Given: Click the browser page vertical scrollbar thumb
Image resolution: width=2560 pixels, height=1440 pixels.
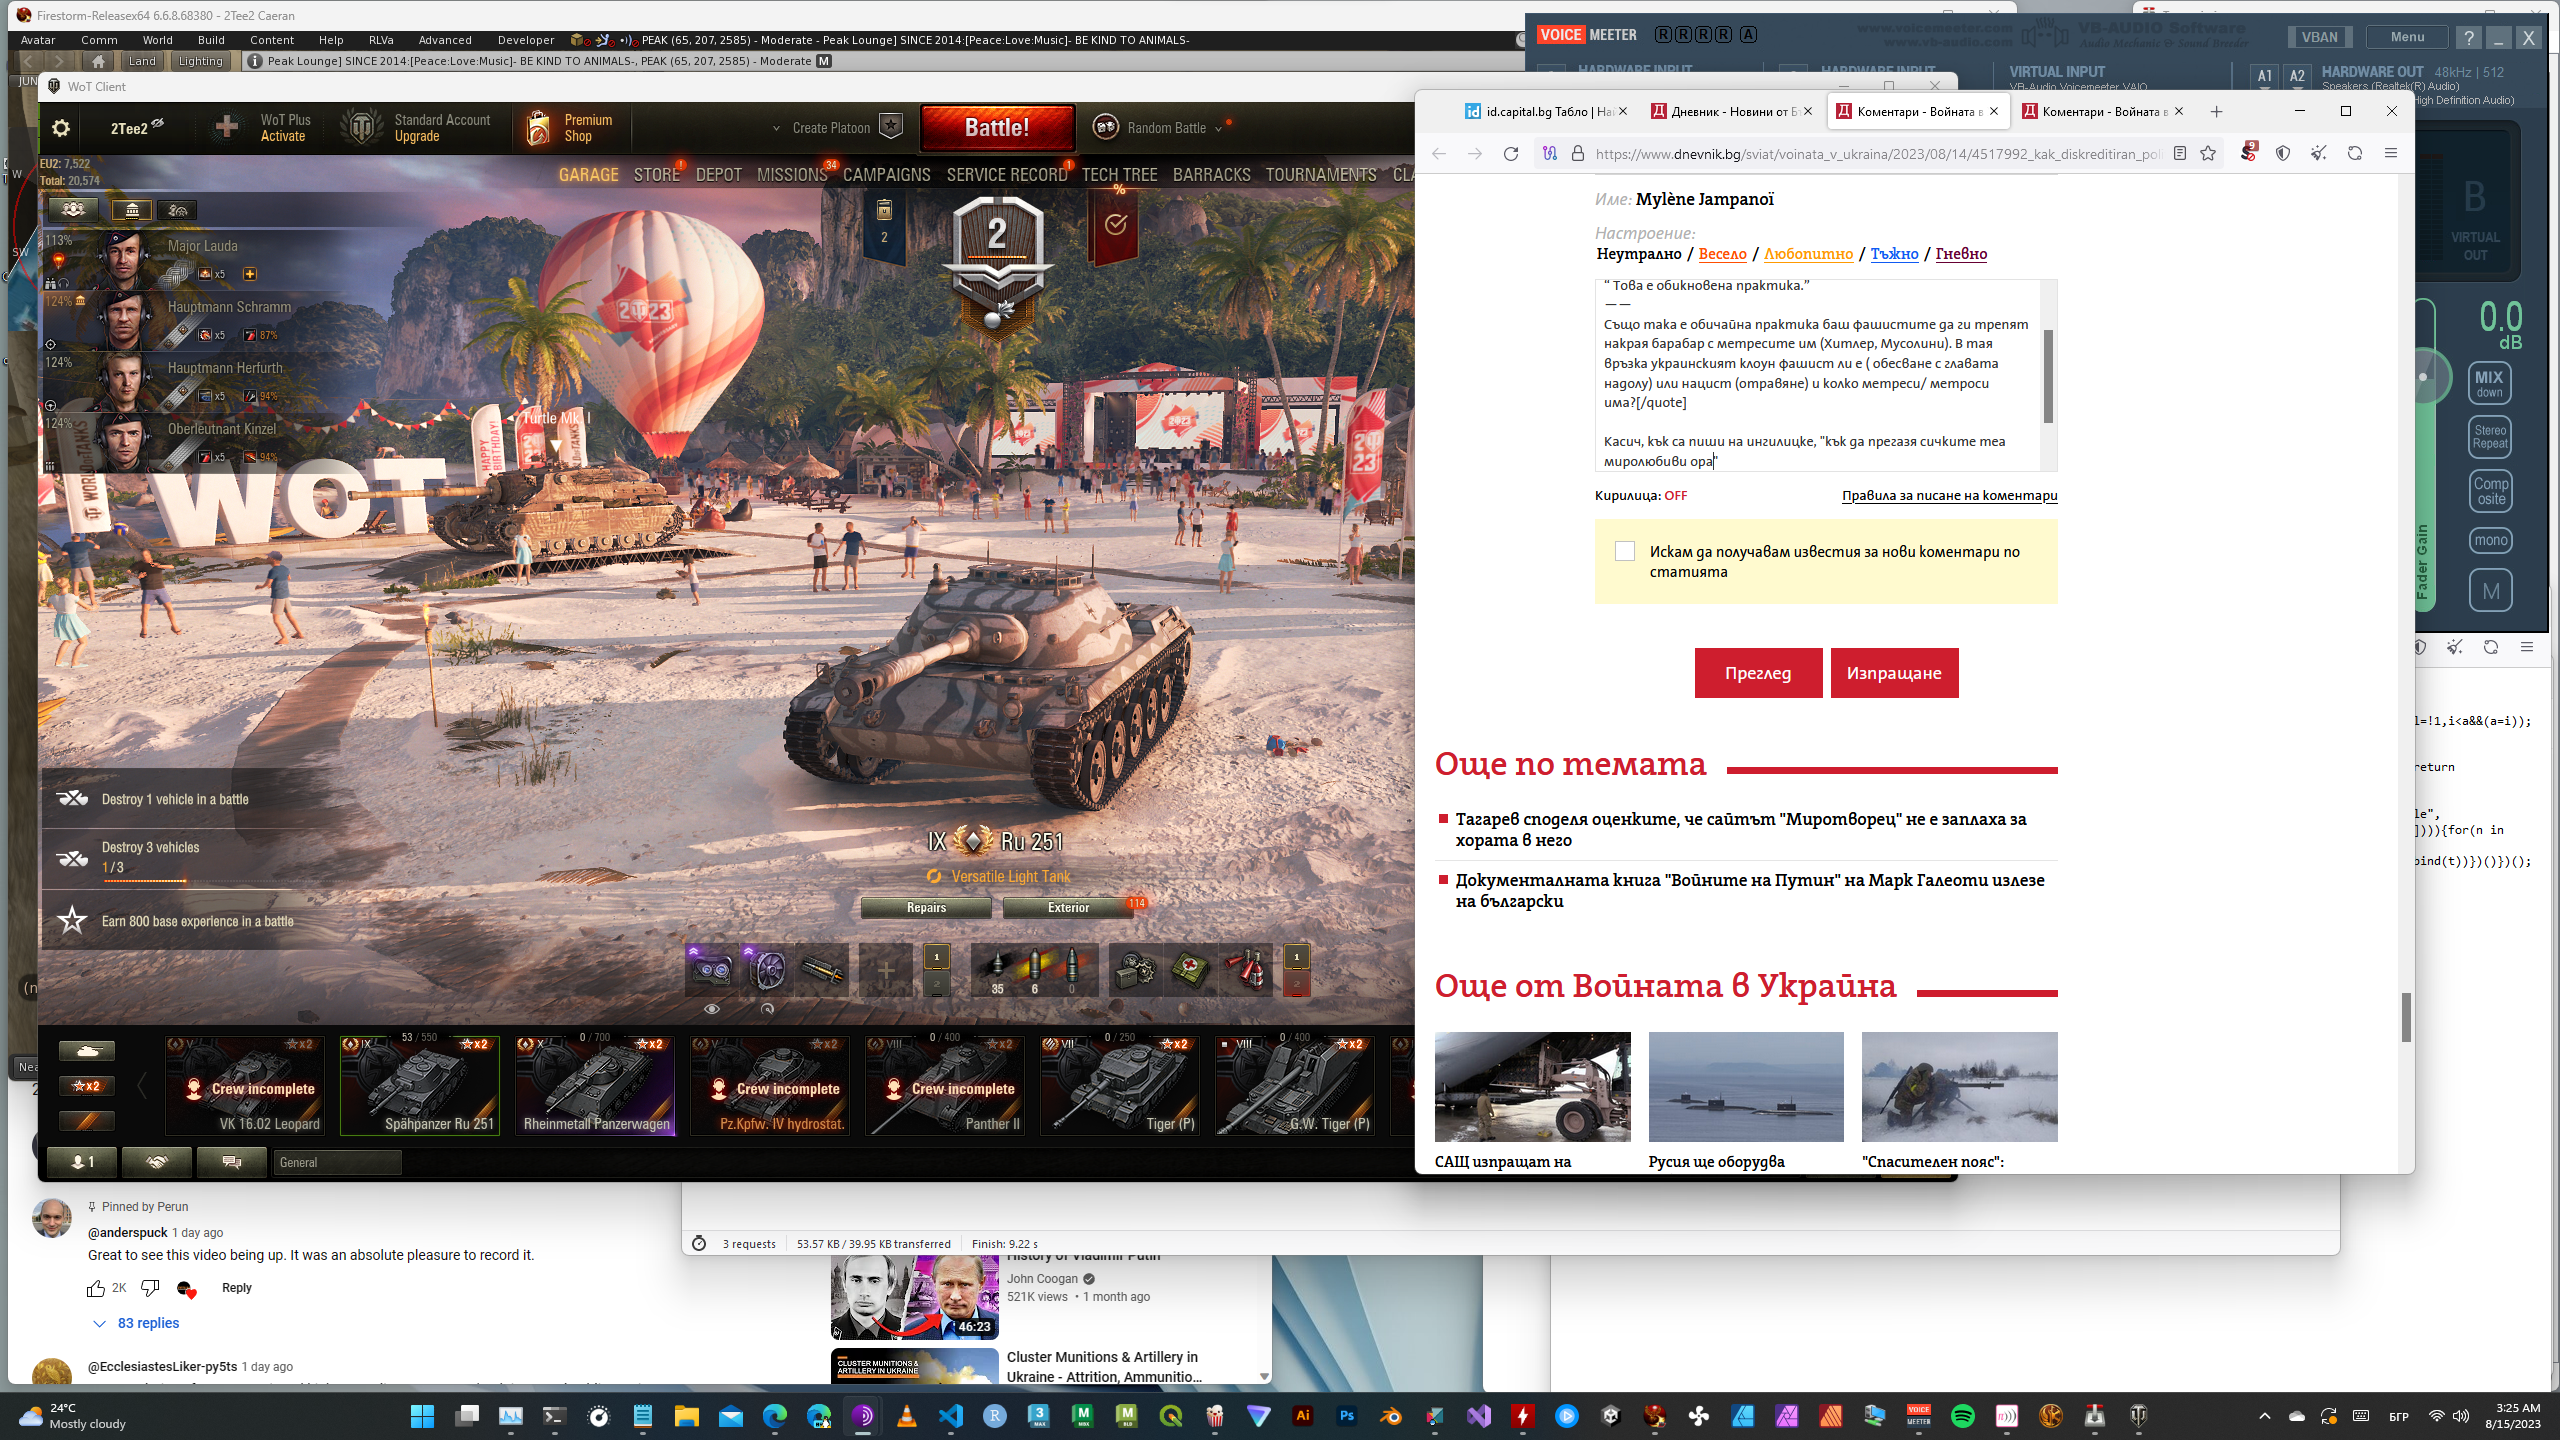Looking at the screenshot, I should pos(2405,1017).
